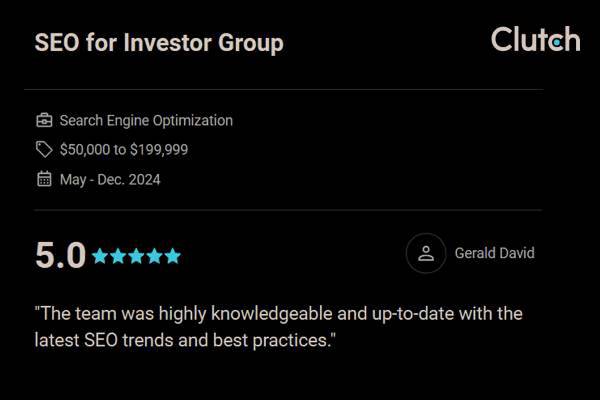Click the calendar icon beside the dates
This screenshot has height=400, width=600.
tap(44, 180)
